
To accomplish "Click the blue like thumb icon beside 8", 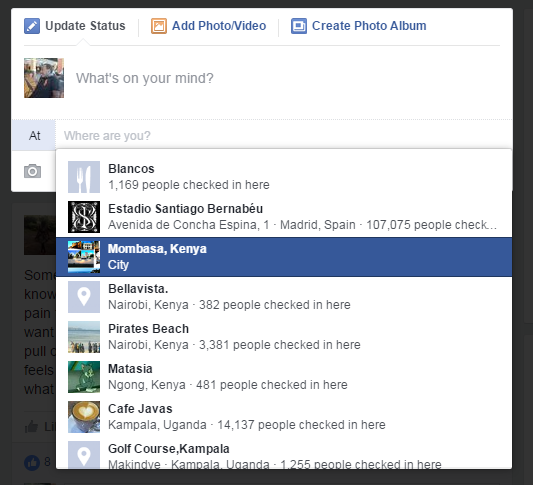I will click(32, 462).
